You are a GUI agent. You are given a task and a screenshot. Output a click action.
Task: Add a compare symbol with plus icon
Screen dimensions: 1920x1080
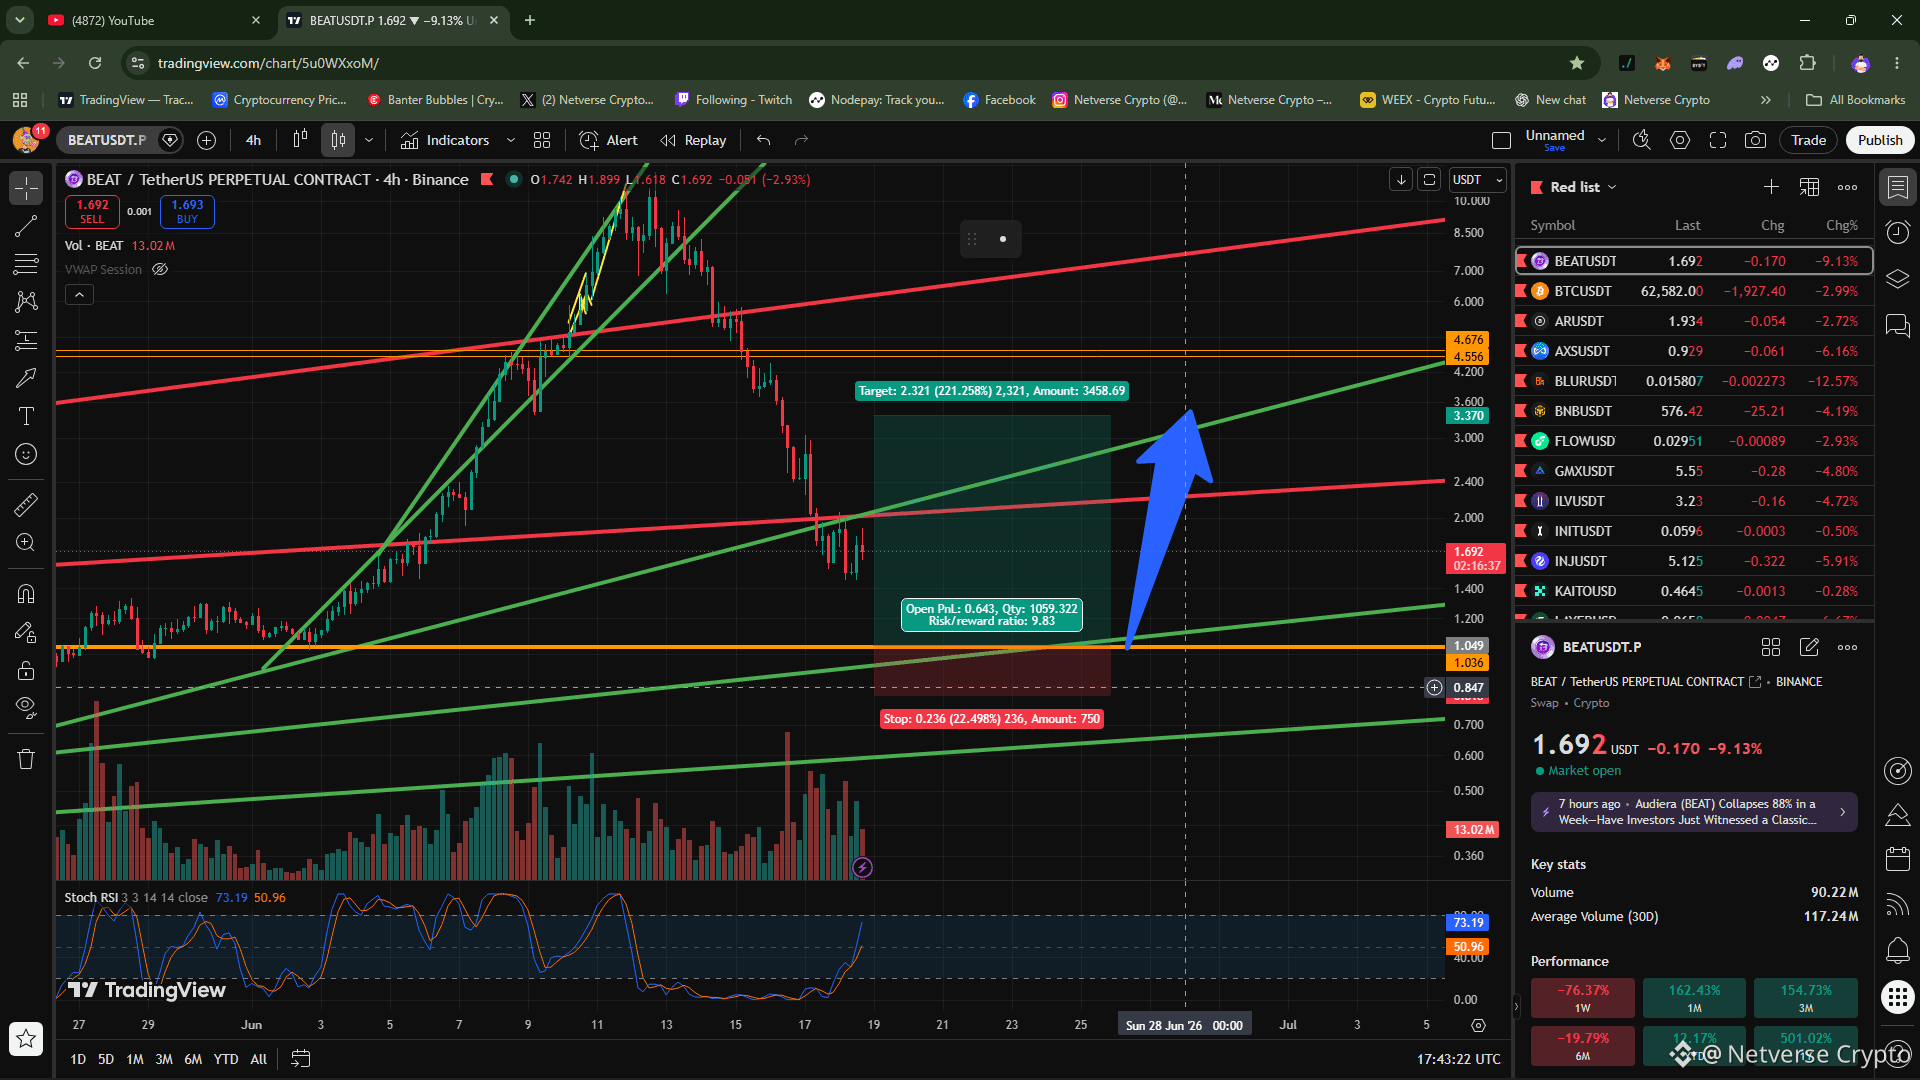[x=207, y=140]
